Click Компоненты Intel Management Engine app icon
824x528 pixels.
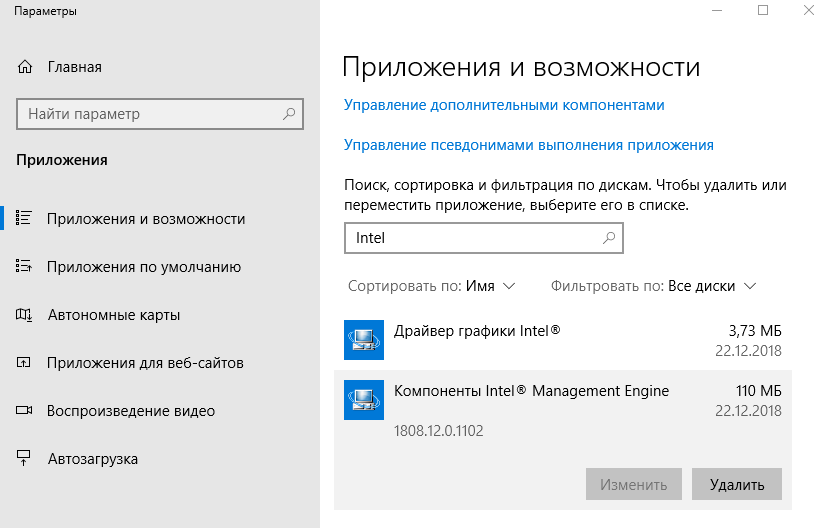point(364,400)
